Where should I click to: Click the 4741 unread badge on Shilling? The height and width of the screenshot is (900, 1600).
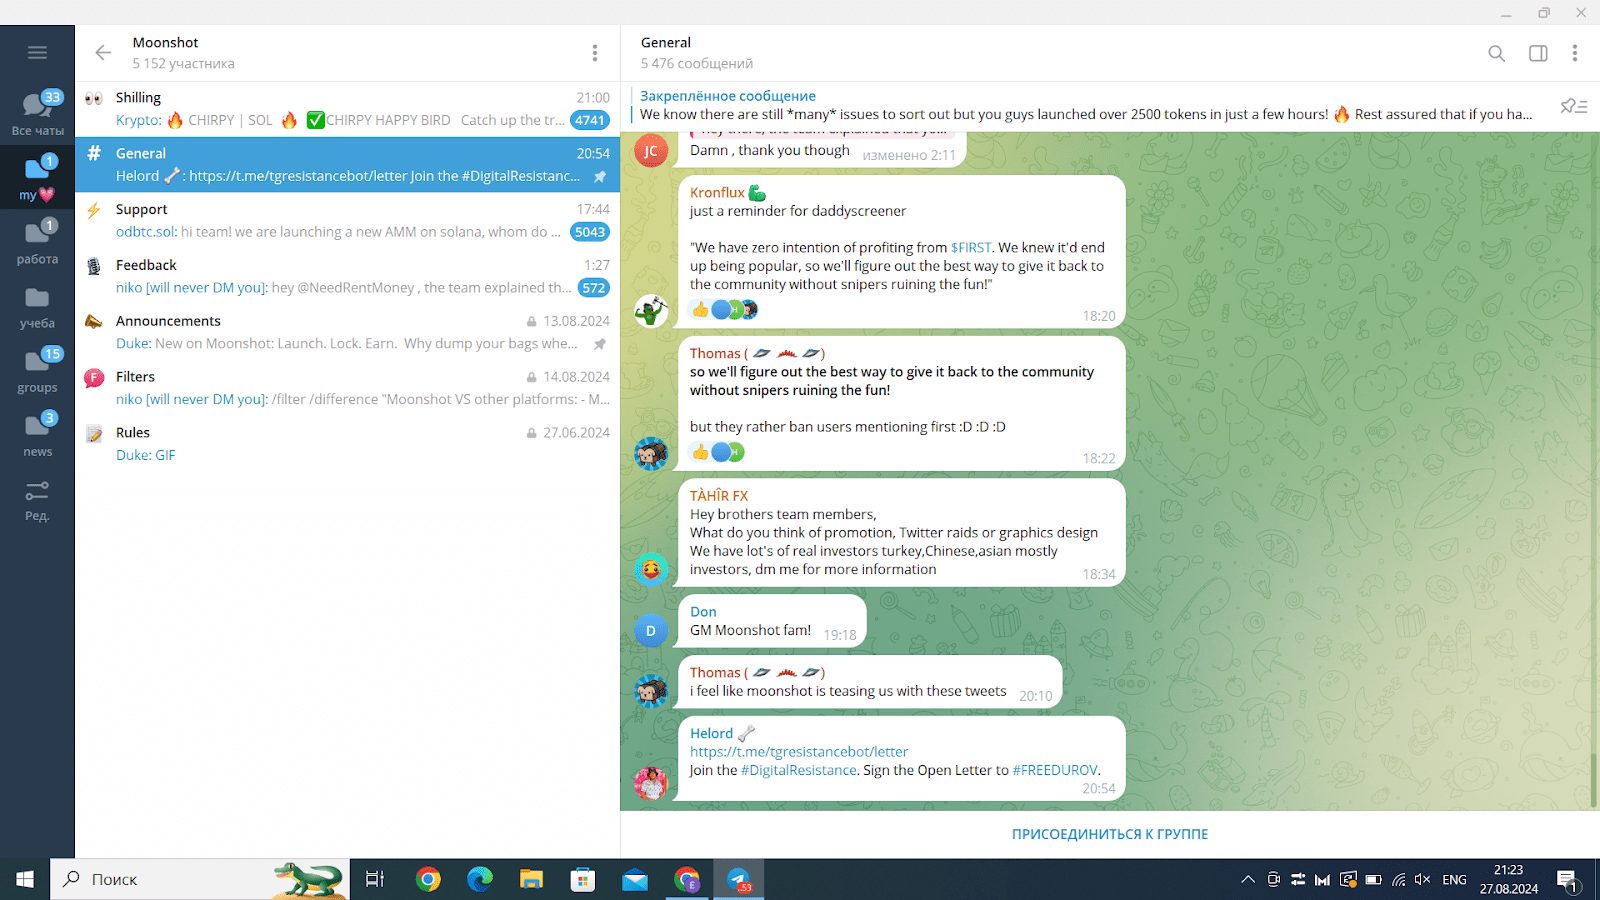tap(590, 120)
